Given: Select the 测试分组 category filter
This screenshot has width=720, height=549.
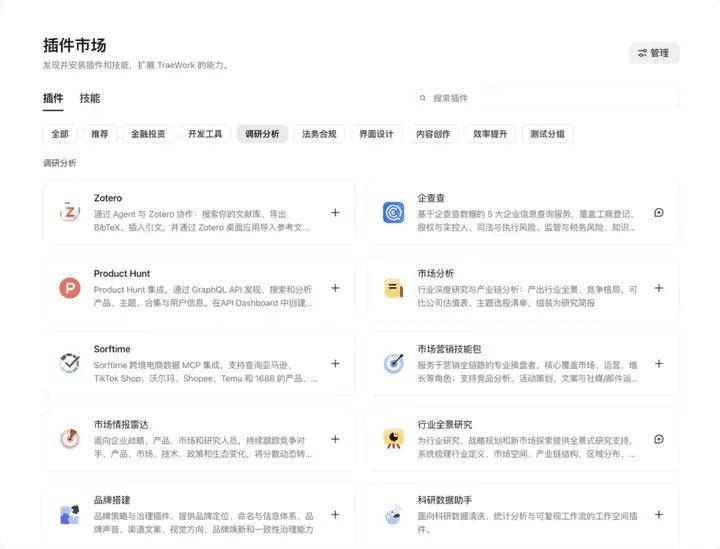Looking at the screenshot, I should (x=547, y=134).
